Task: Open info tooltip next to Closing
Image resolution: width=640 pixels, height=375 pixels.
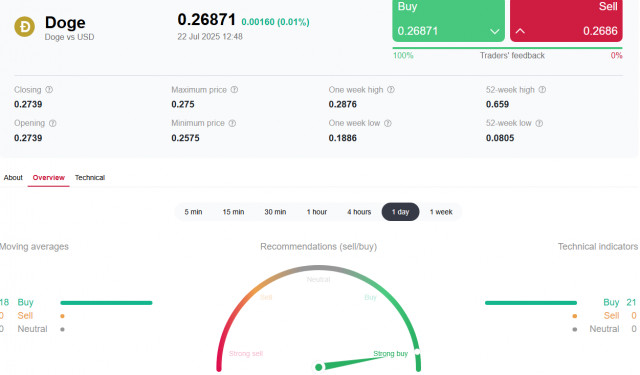Action: click(x=49, y=90)
